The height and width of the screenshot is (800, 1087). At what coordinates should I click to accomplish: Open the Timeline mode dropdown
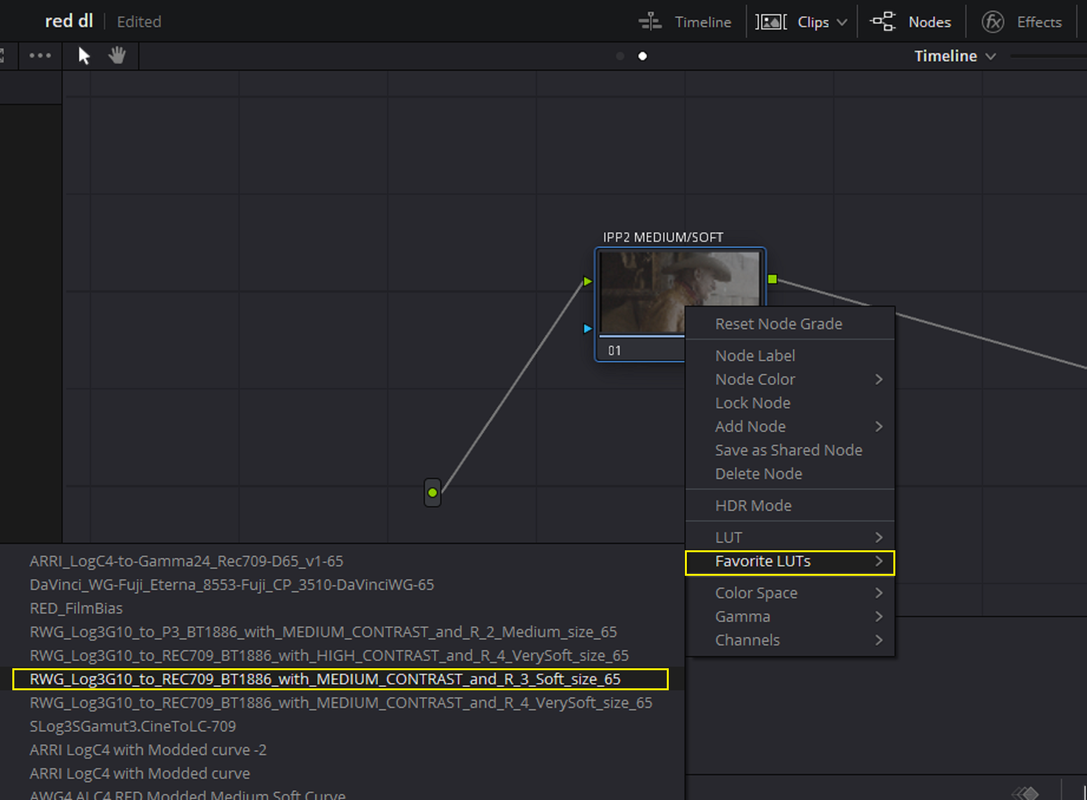point(955,56)
